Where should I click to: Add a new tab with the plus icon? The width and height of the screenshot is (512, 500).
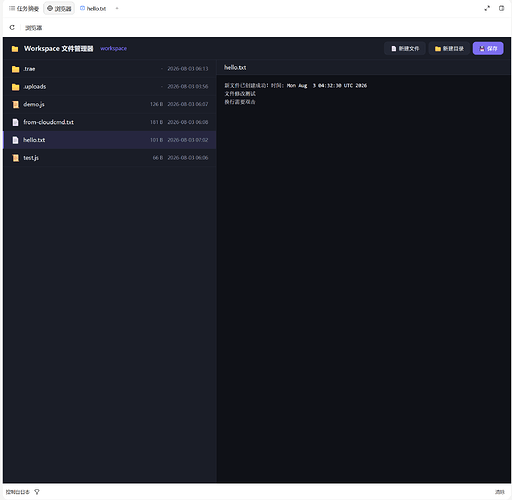click(x=117, y=8)
